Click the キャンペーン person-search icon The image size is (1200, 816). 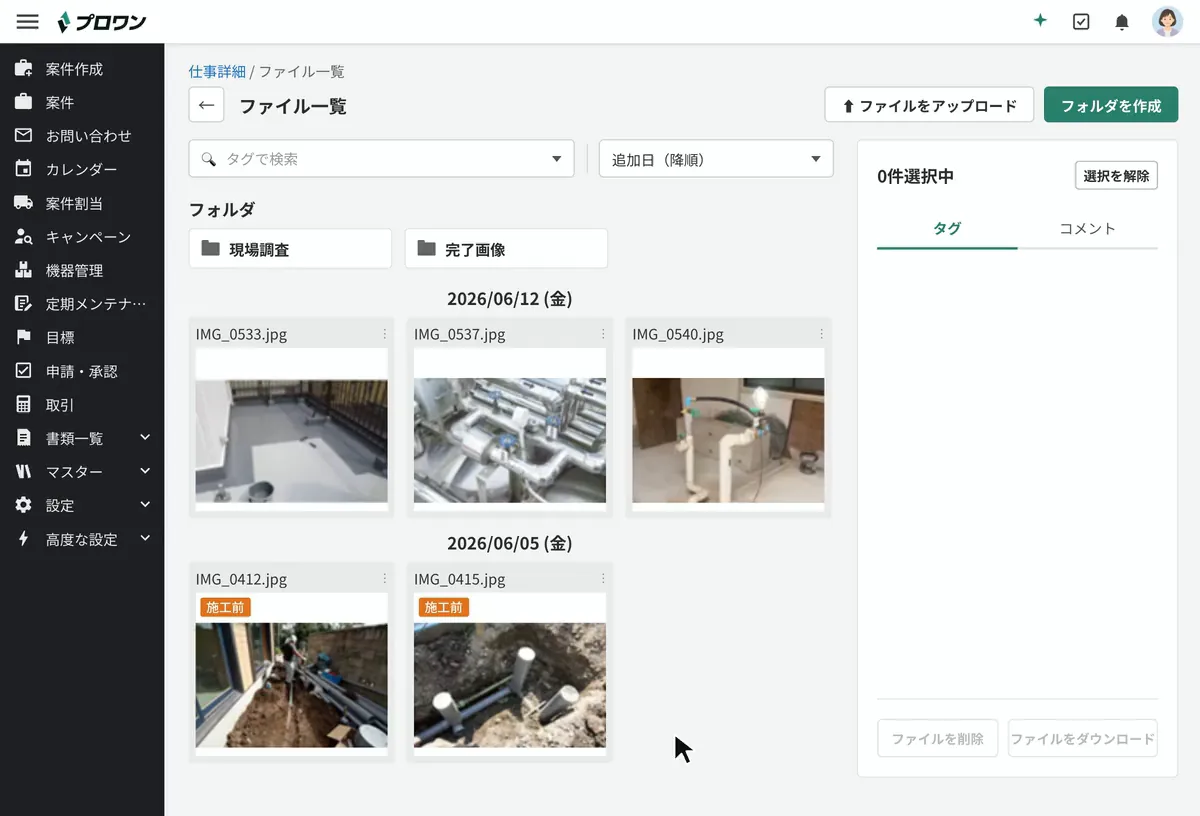pos(24,237)
